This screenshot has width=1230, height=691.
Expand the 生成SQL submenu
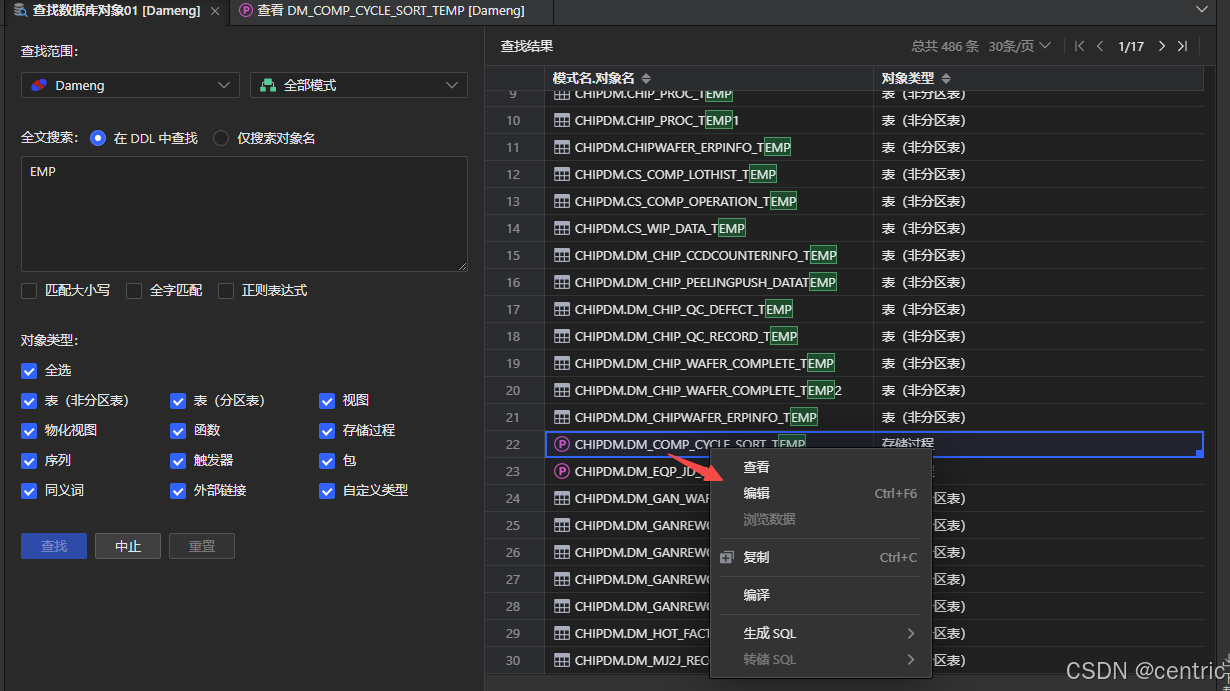tap(769, 633)
